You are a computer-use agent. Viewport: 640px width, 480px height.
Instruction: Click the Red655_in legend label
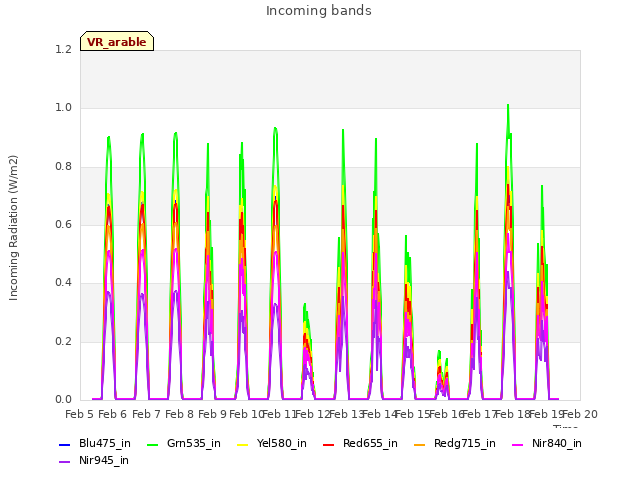point(370,443)
